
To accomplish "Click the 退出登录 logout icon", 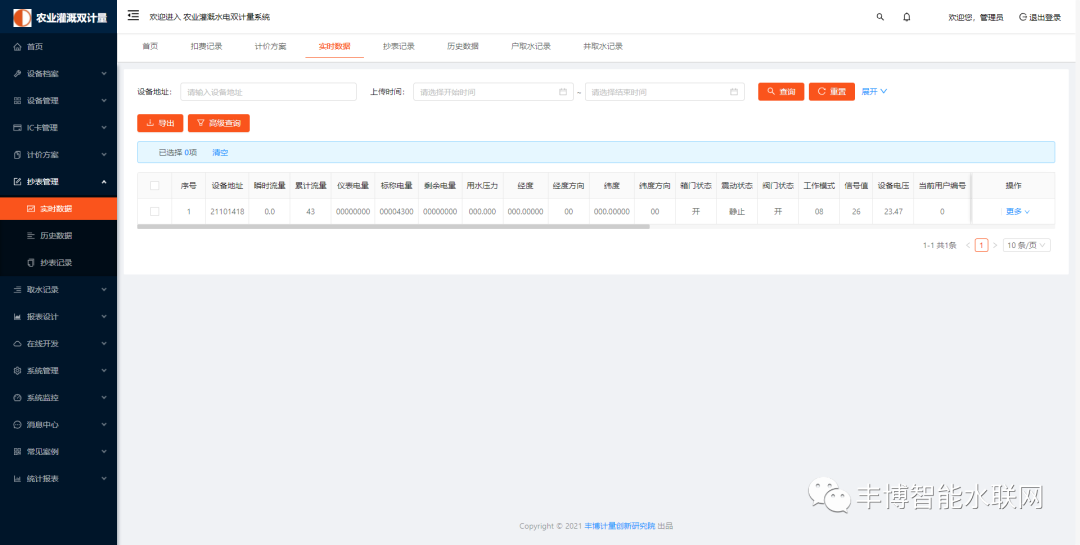I will tap(1022, 17).
